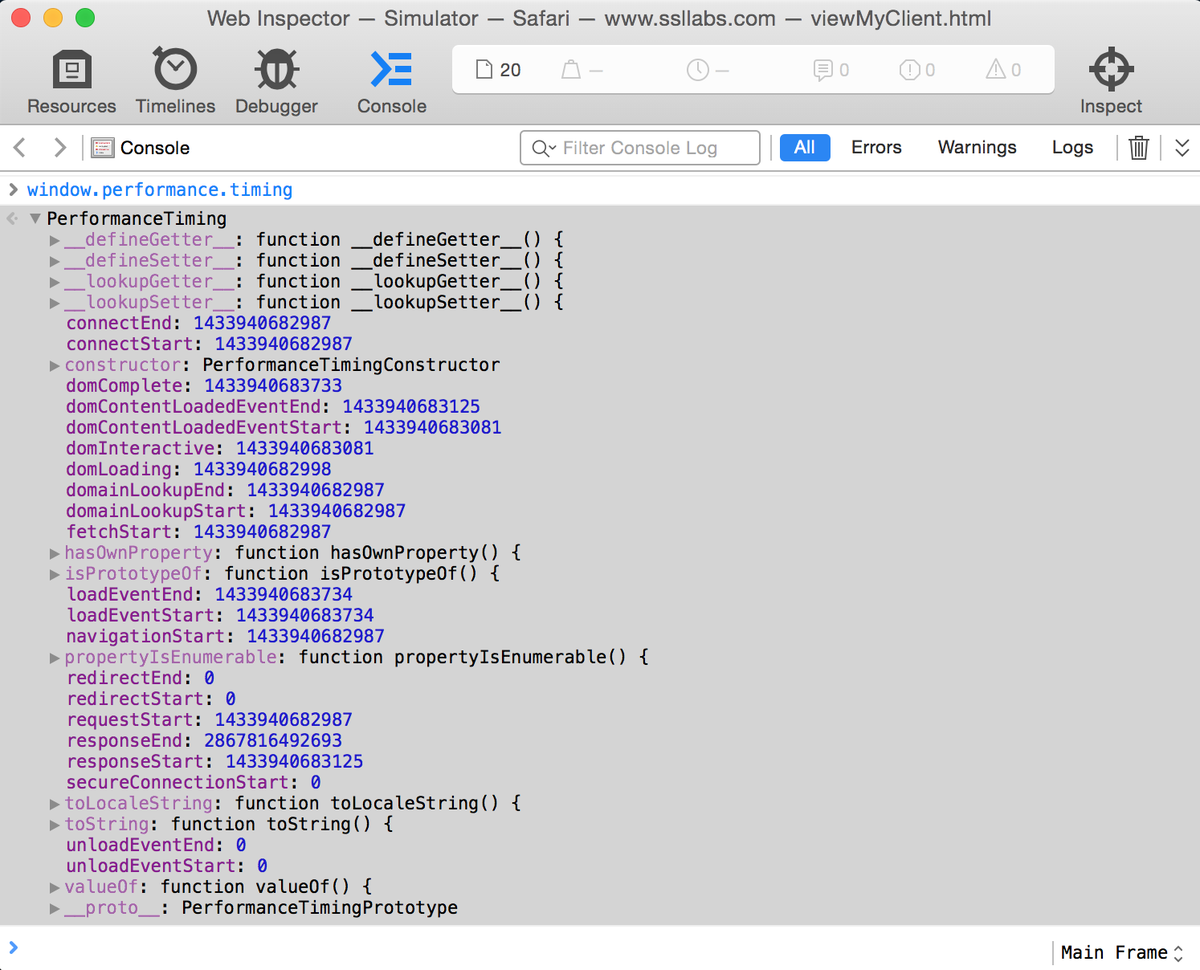This screenshot has height=970, width=1200.
Task: Click the window.performance.timing command line
Action: [x=160, y=190]
